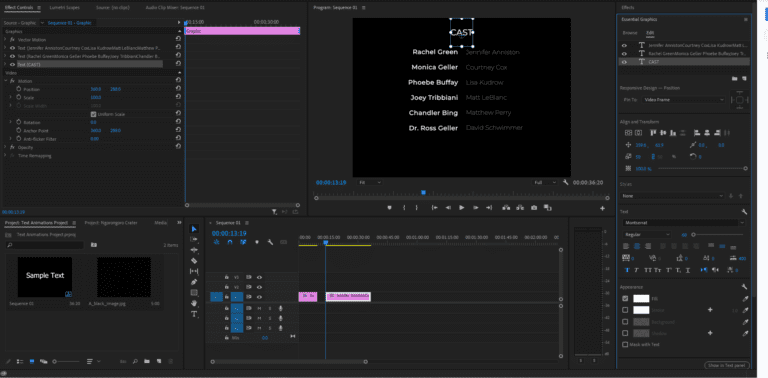Create new bin in Project panel
Screen dimensions: 768x378
pyautogui.click(x=146, y=361)
